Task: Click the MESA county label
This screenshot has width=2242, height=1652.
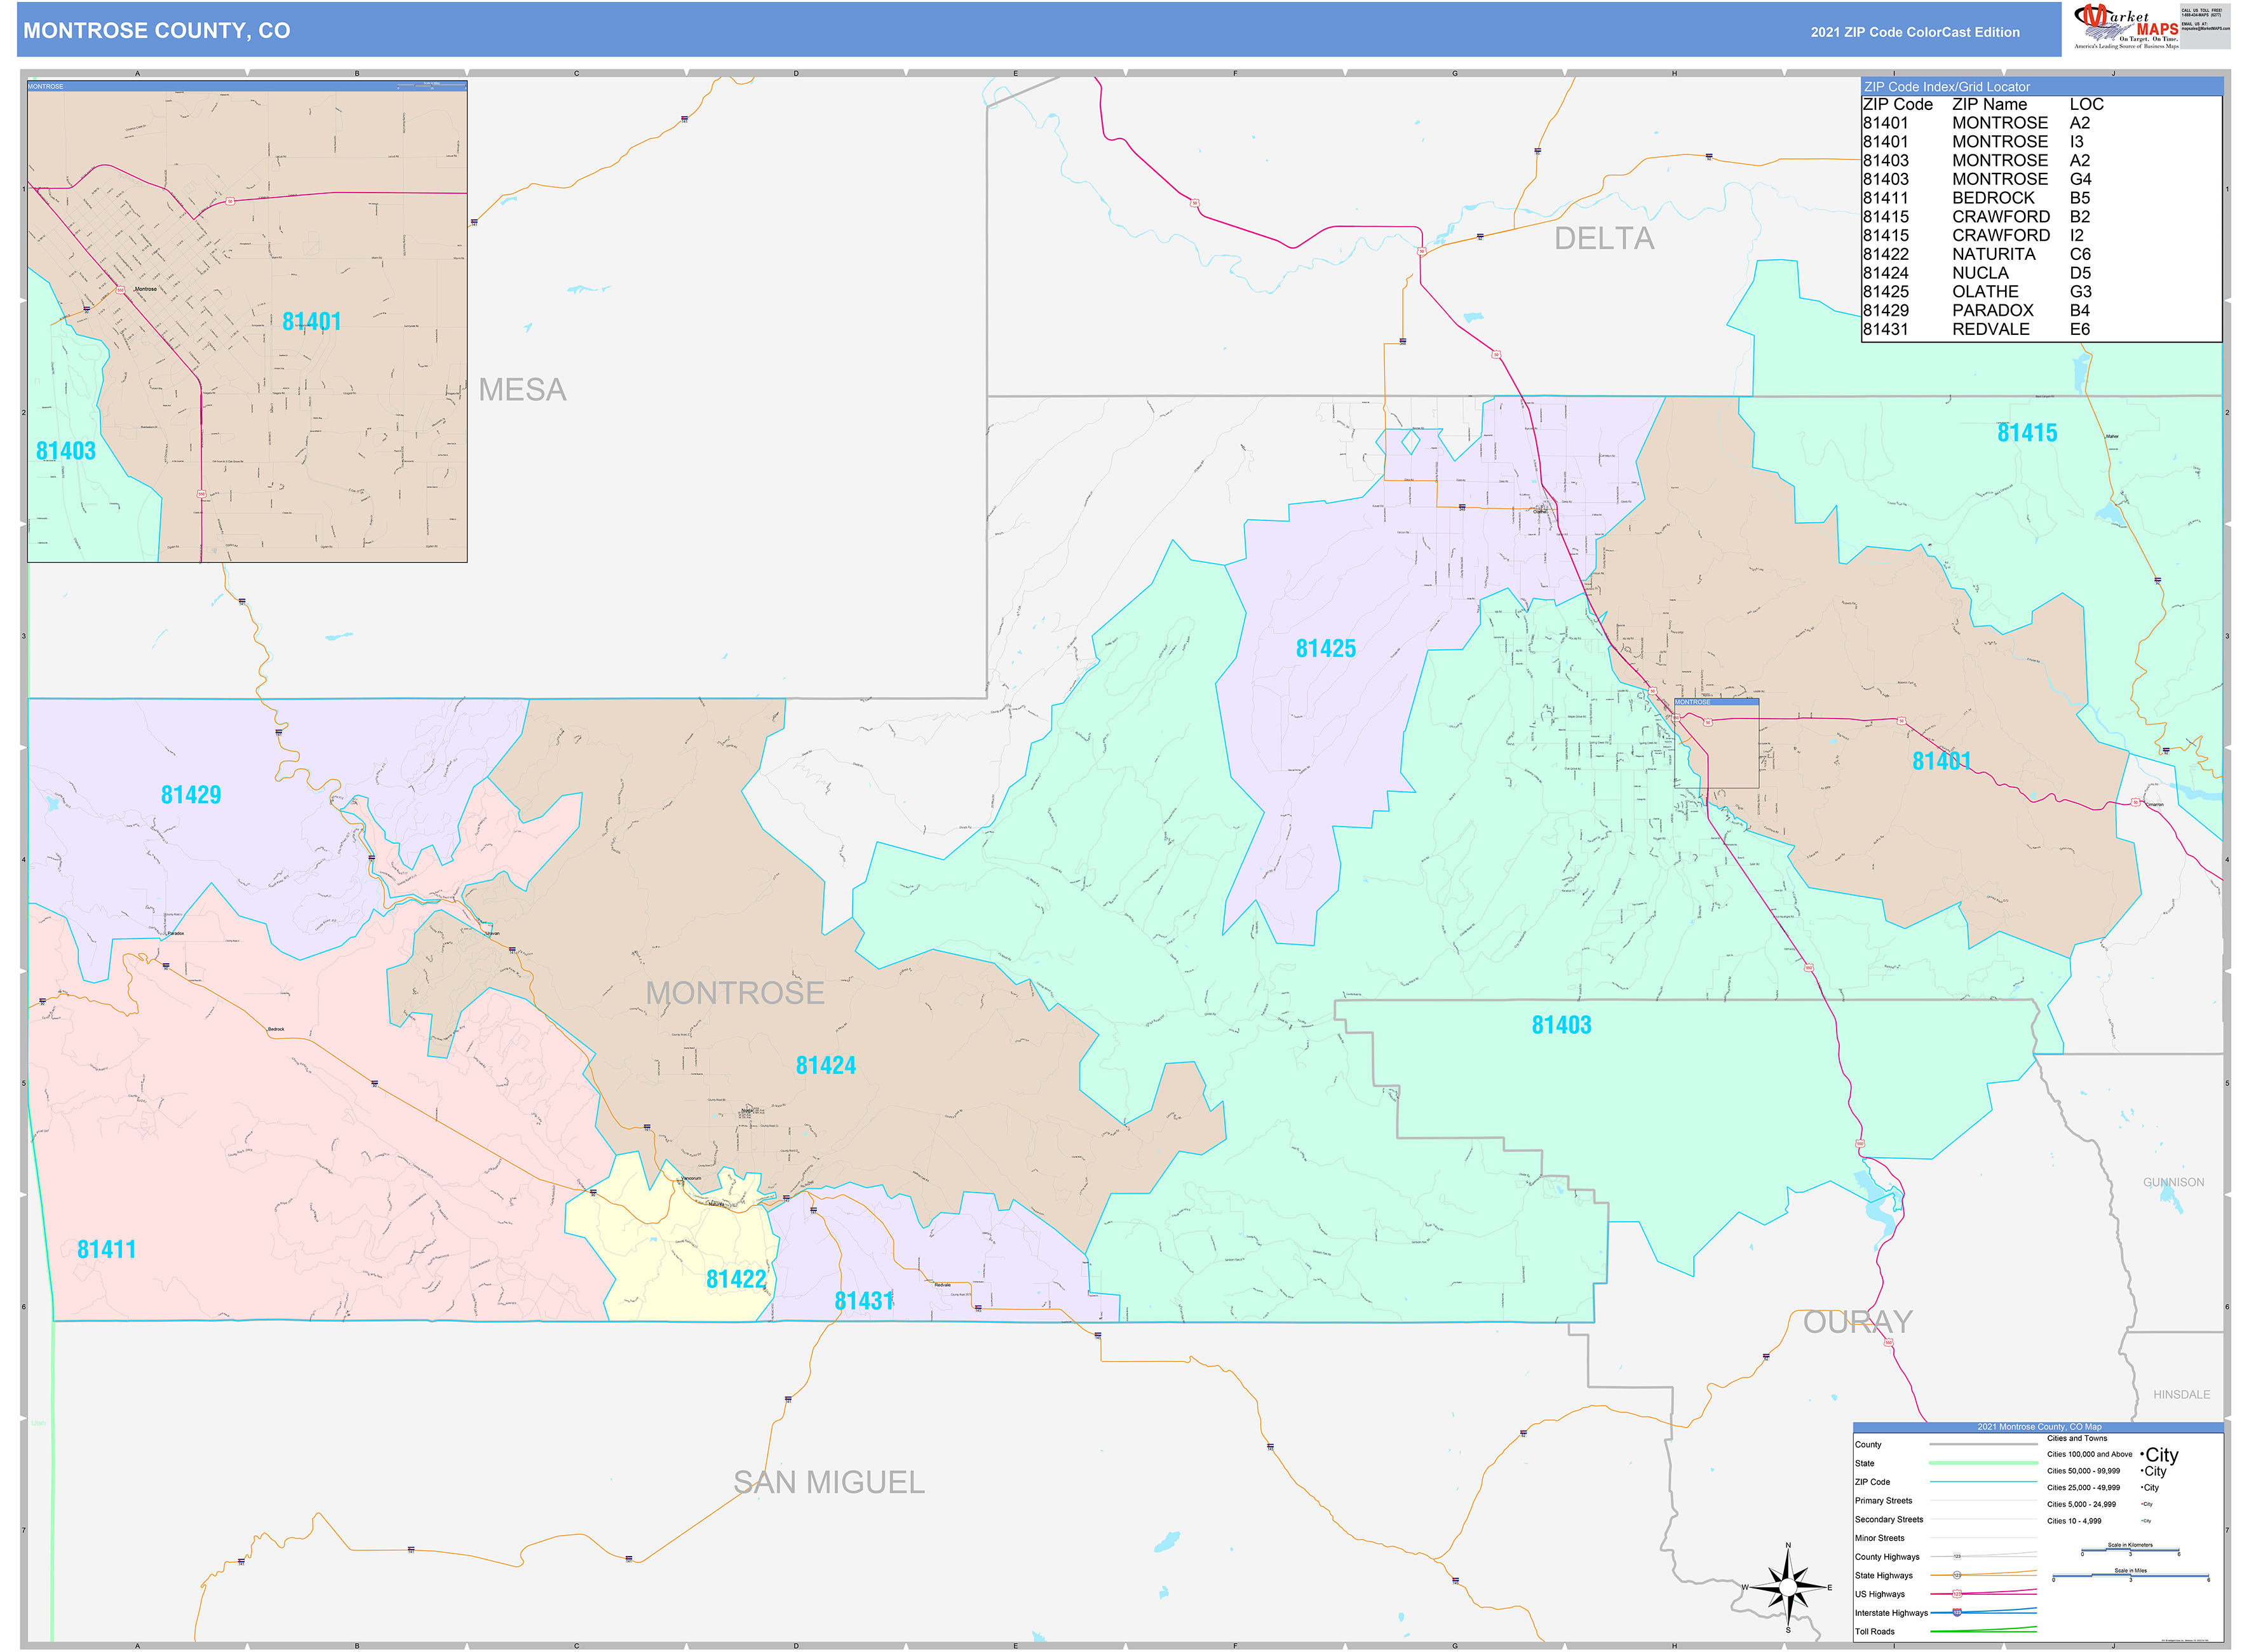Action: [522, 390]
